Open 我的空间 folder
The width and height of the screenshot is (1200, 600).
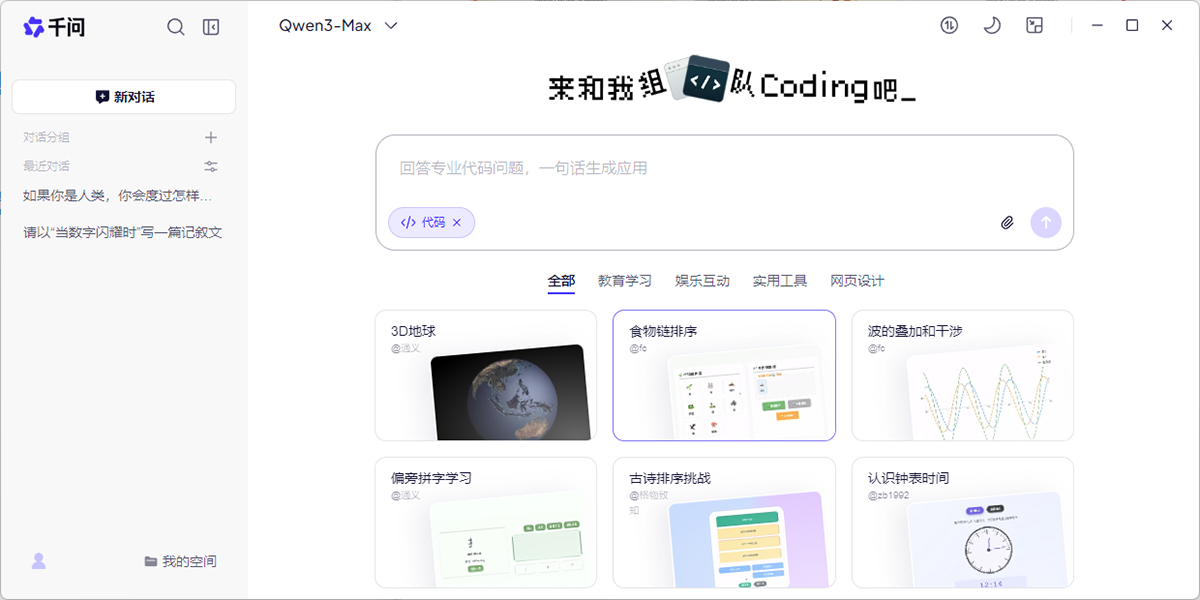click(180, 561)
